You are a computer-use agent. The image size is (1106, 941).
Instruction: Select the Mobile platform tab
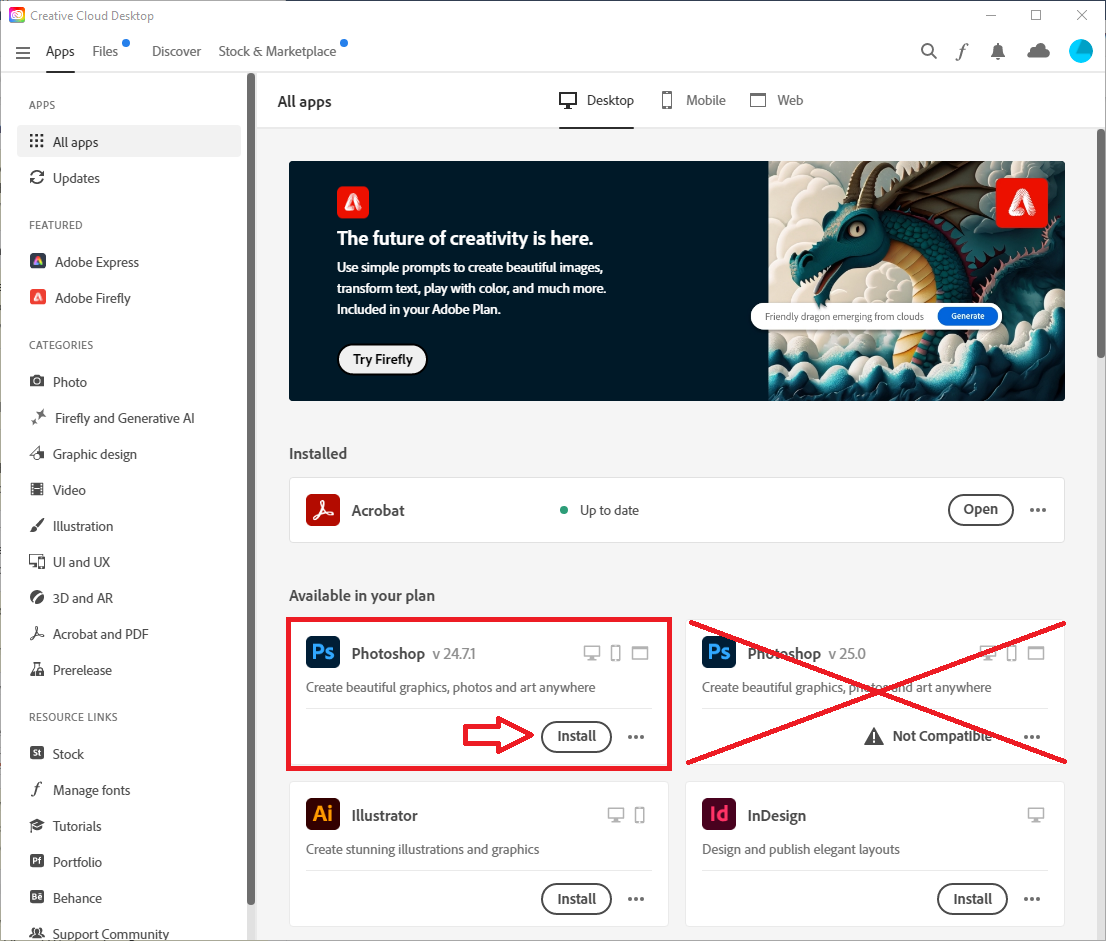694,100
